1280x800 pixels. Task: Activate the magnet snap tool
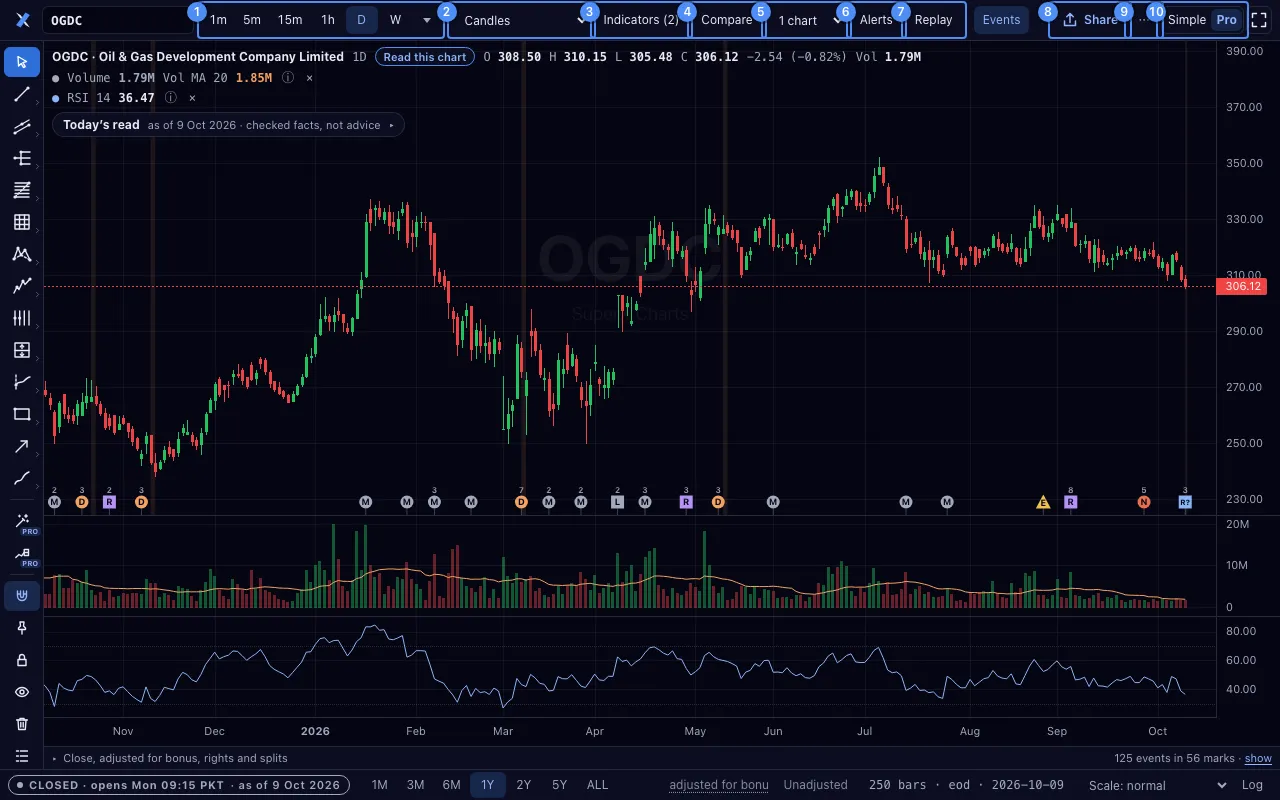(22, 596)
